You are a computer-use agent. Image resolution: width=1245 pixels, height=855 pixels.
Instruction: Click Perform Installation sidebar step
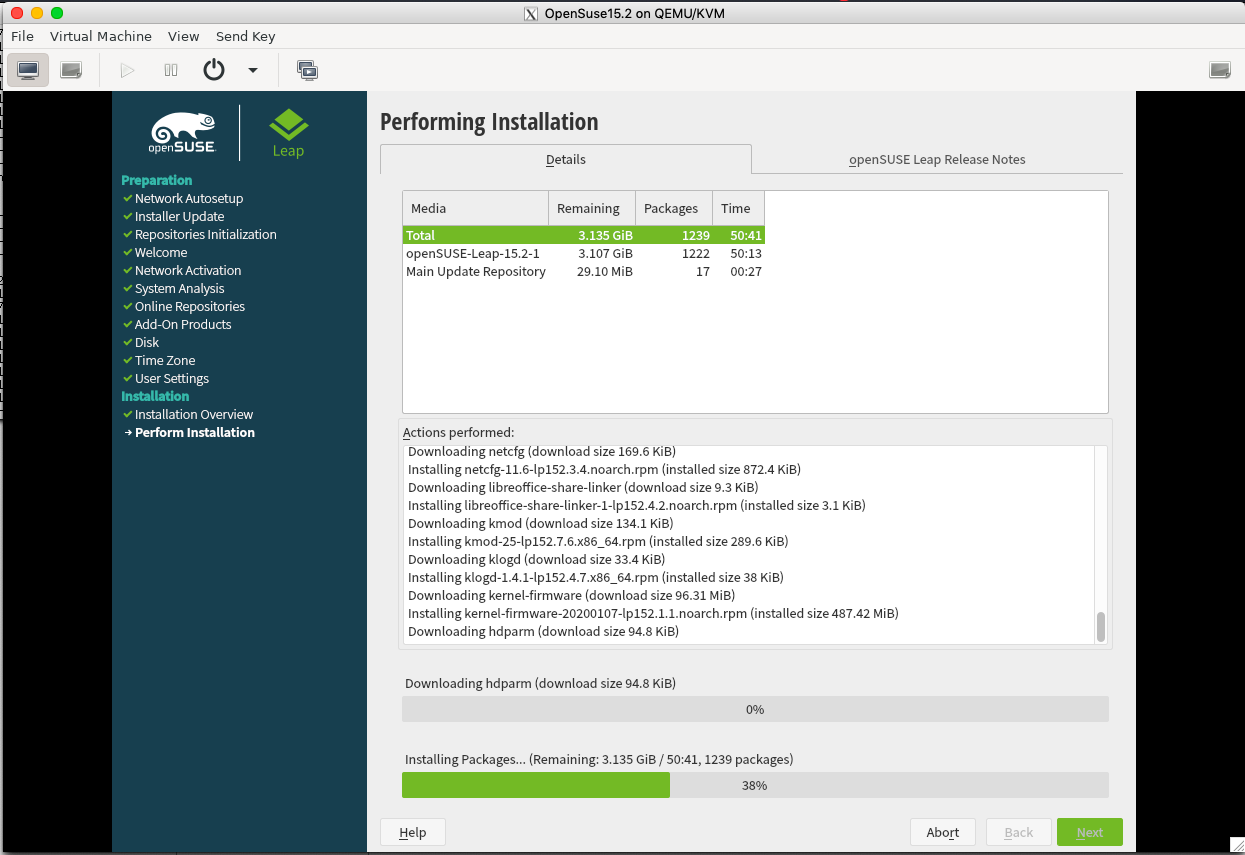195,432
